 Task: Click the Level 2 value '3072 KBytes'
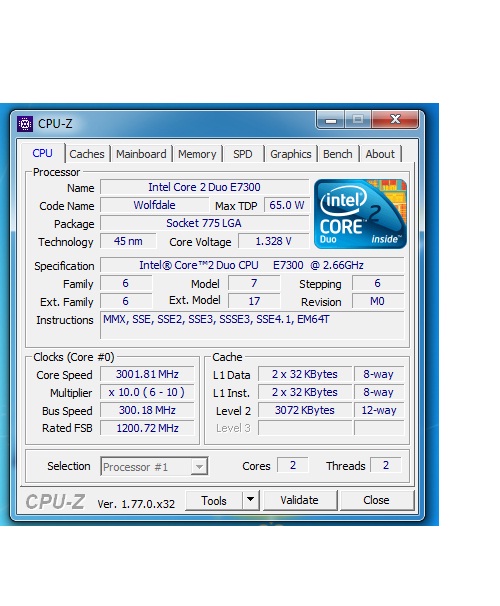click(305, 410)
